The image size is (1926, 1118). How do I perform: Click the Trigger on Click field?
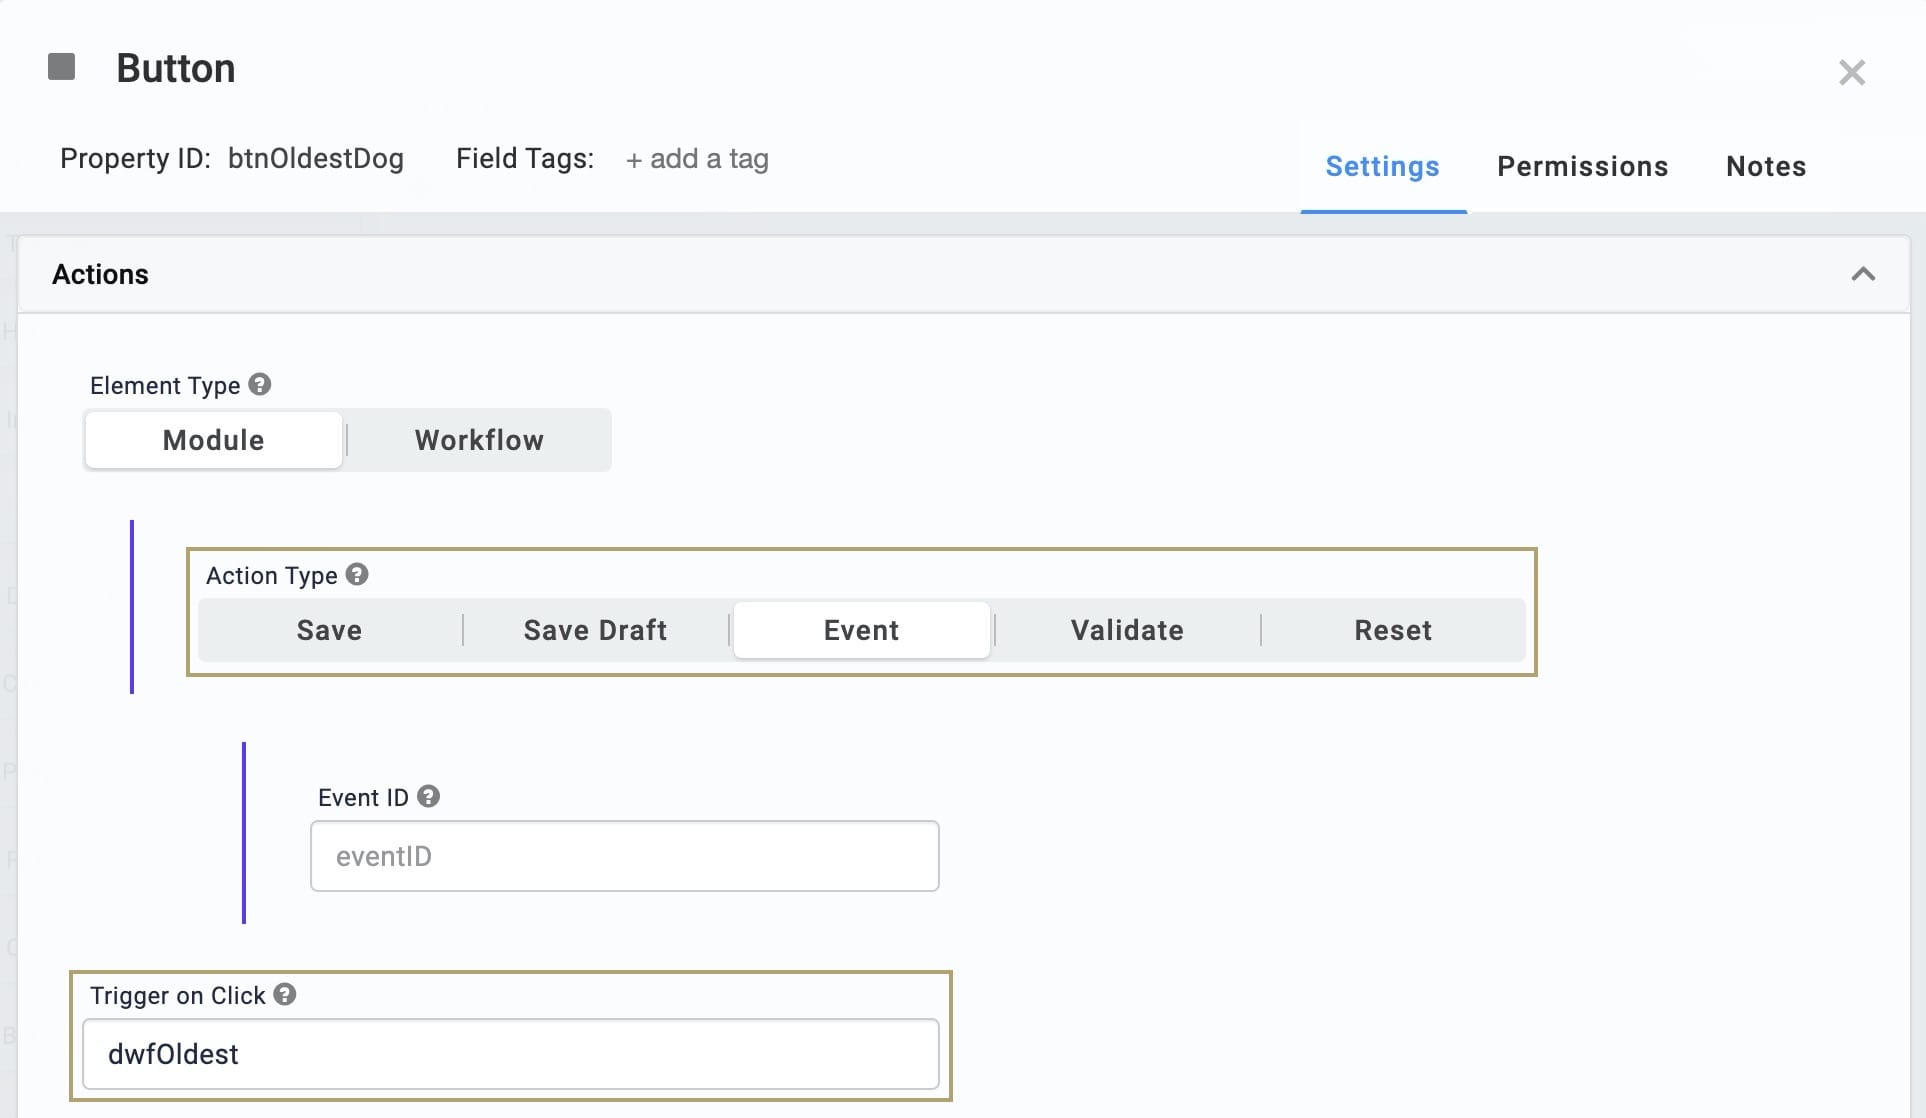click(x=511, y=1054)
